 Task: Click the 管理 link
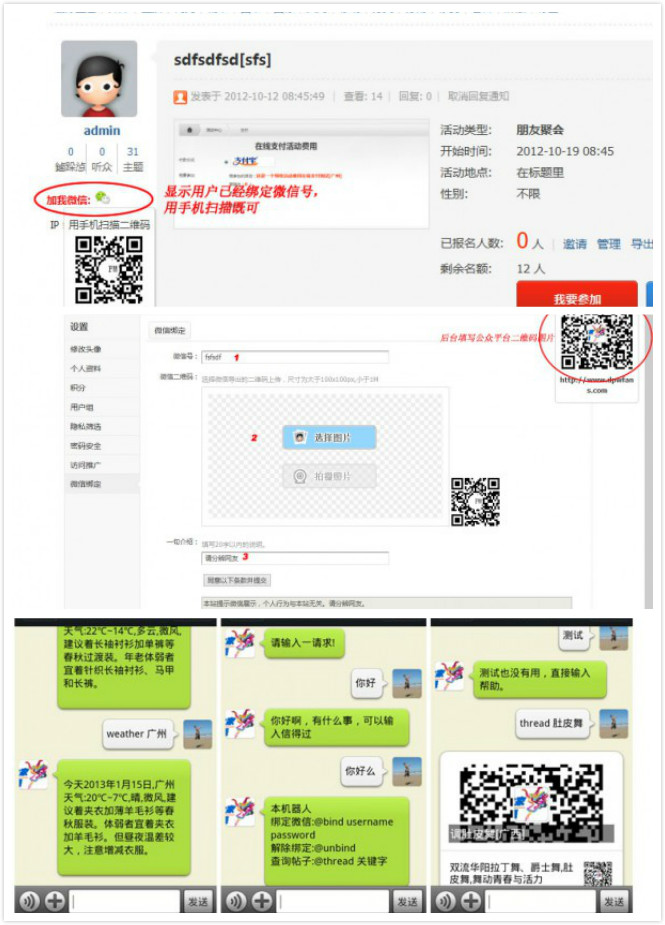coord(608,244)
